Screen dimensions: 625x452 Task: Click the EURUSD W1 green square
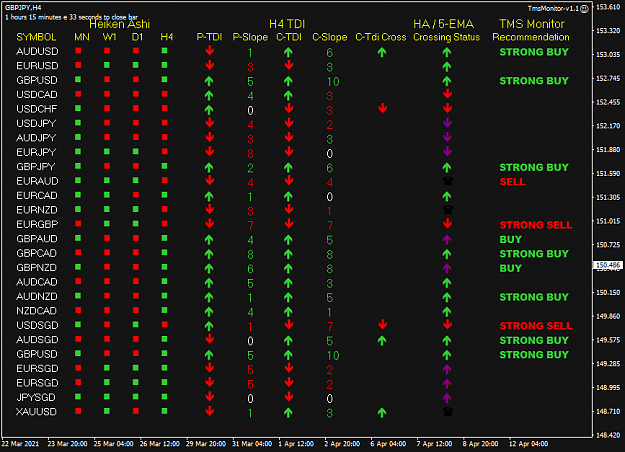pyautogui.click(x=107, y=65)
